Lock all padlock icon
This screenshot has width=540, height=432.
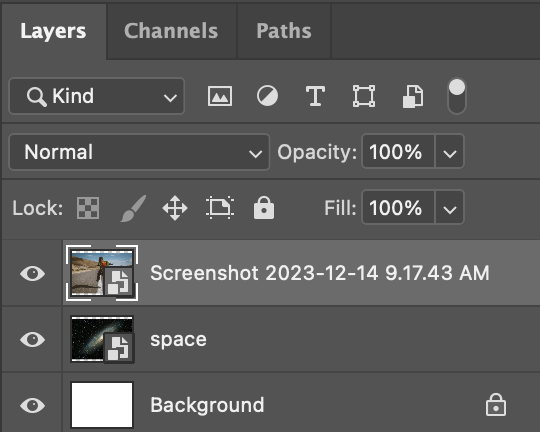click(x=264, y=208)
